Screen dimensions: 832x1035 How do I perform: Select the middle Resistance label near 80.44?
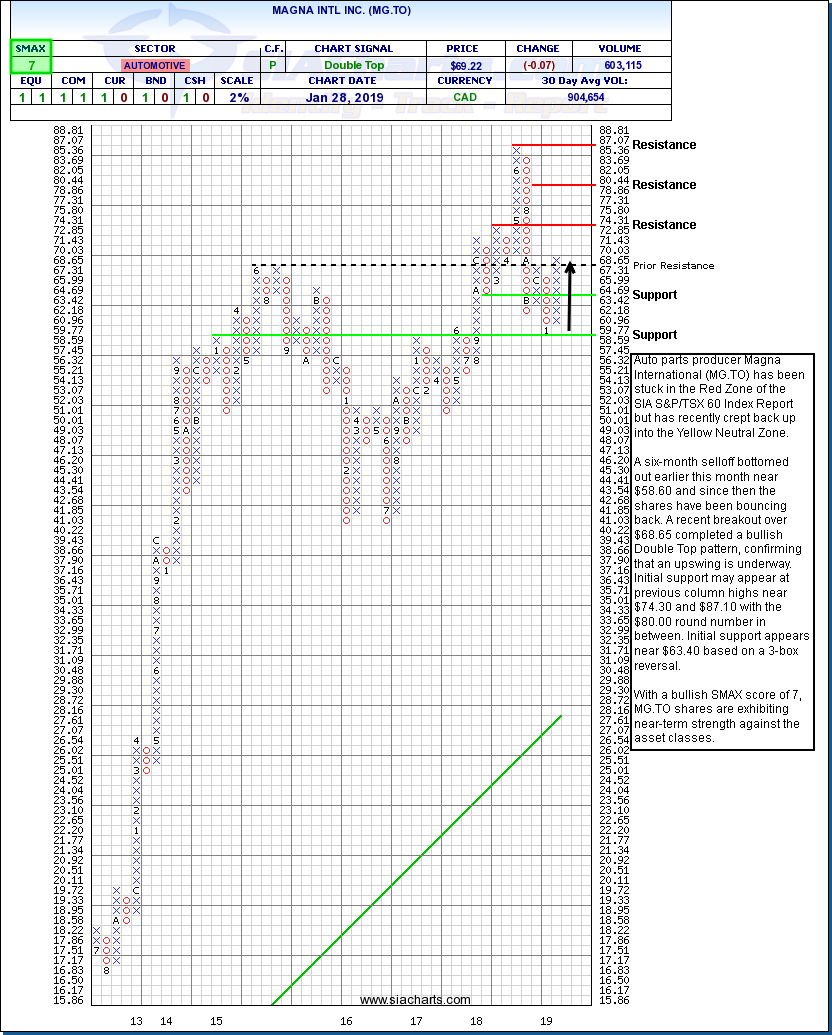664,185
